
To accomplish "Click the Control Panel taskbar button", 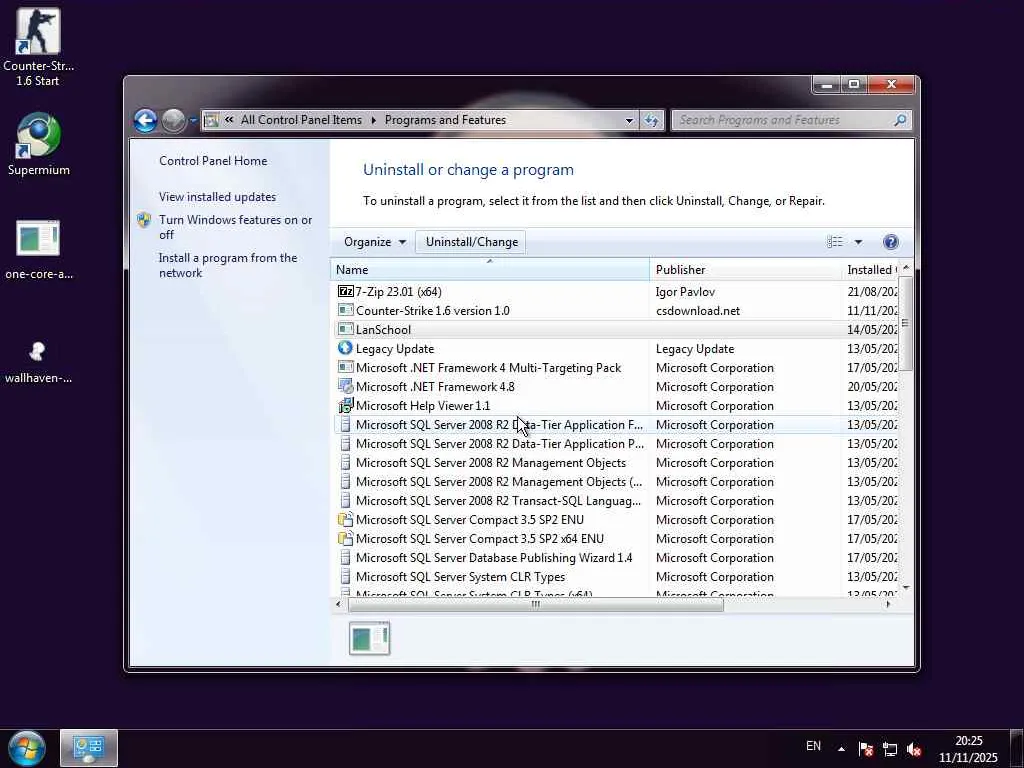I will point(89,748).
